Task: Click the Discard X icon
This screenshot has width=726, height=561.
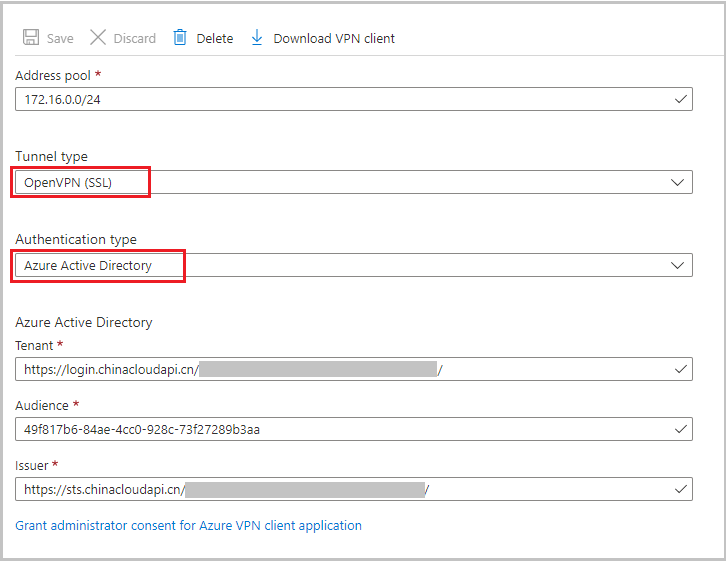Action: (98, 37)
